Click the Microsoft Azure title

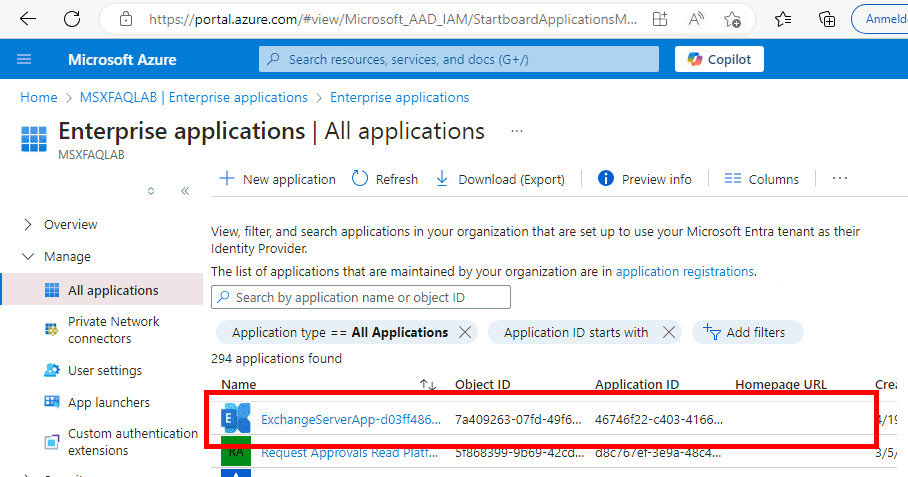122,60
